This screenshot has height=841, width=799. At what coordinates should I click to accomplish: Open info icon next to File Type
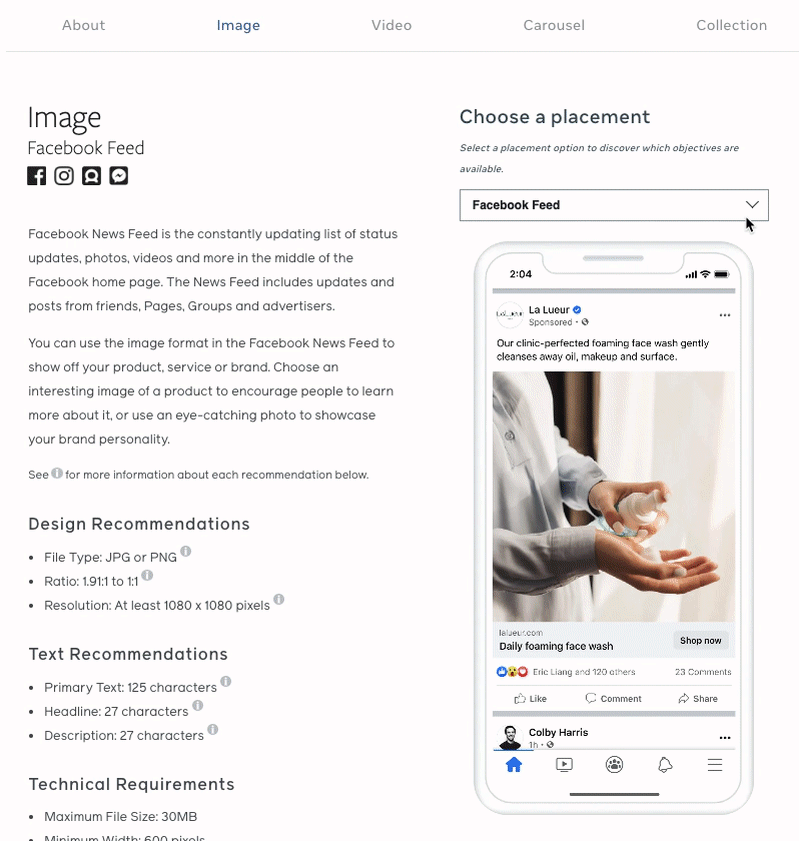point(186,551)
